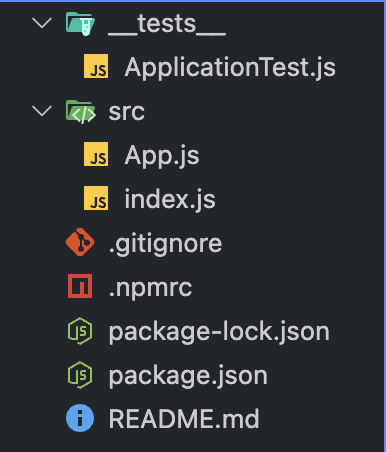Click the git icon beside .gitignore
This screenshot has width=386, height=452.
(80, 242)
